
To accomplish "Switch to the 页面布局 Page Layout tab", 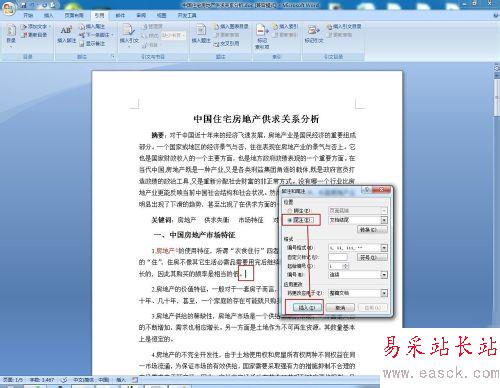I will [x=74, y=15].
